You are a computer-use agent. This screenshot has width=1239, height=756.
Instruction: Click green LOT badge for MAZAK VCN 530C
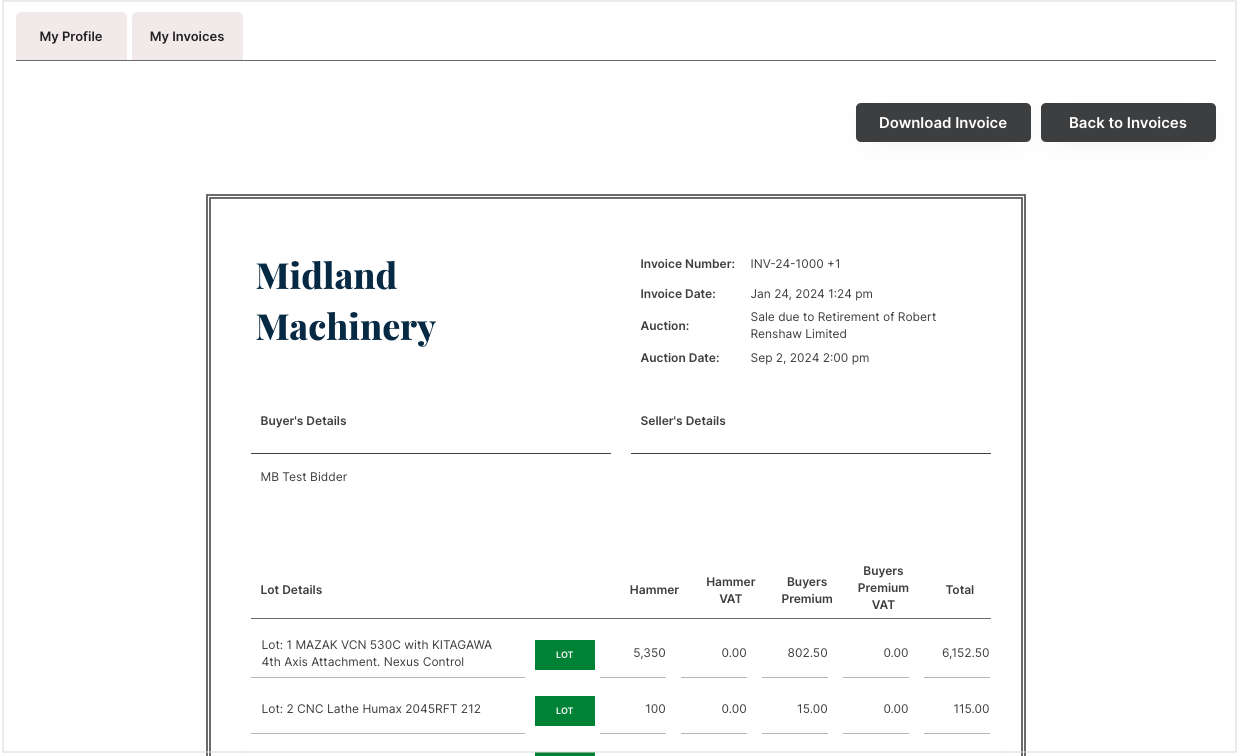point(565,655)
